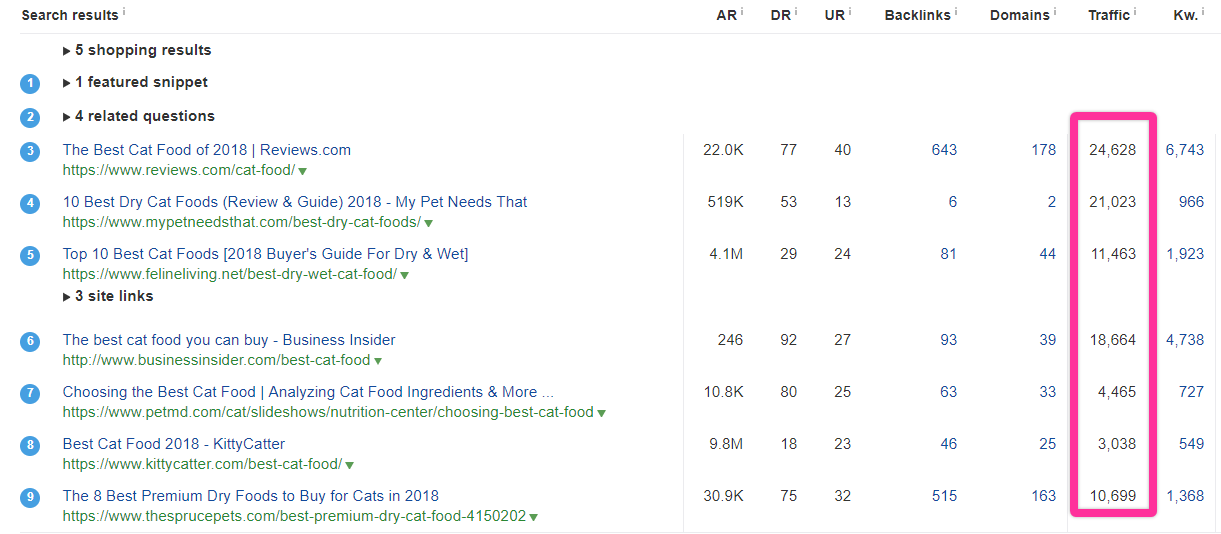Open dropdown arrow beside kittycatter.com URL

coord(350,465)
